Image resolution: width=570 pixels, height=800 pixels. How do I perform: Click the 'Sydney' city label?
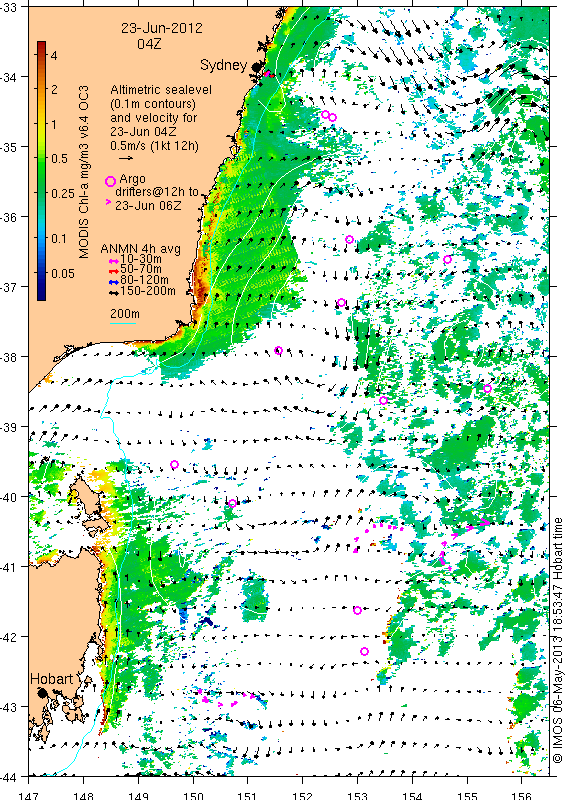tap(223, 65)
